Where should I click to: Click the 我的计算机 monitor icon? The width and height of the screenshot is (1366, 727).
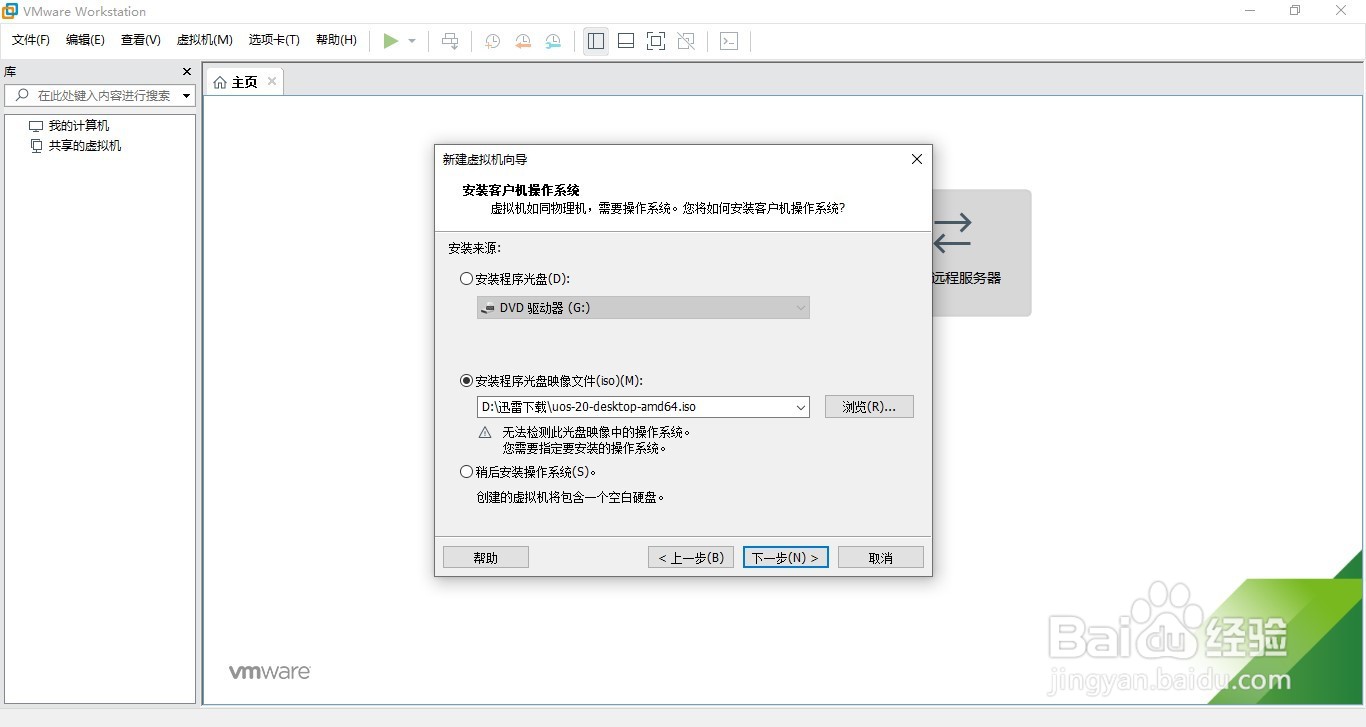point(36,126)
